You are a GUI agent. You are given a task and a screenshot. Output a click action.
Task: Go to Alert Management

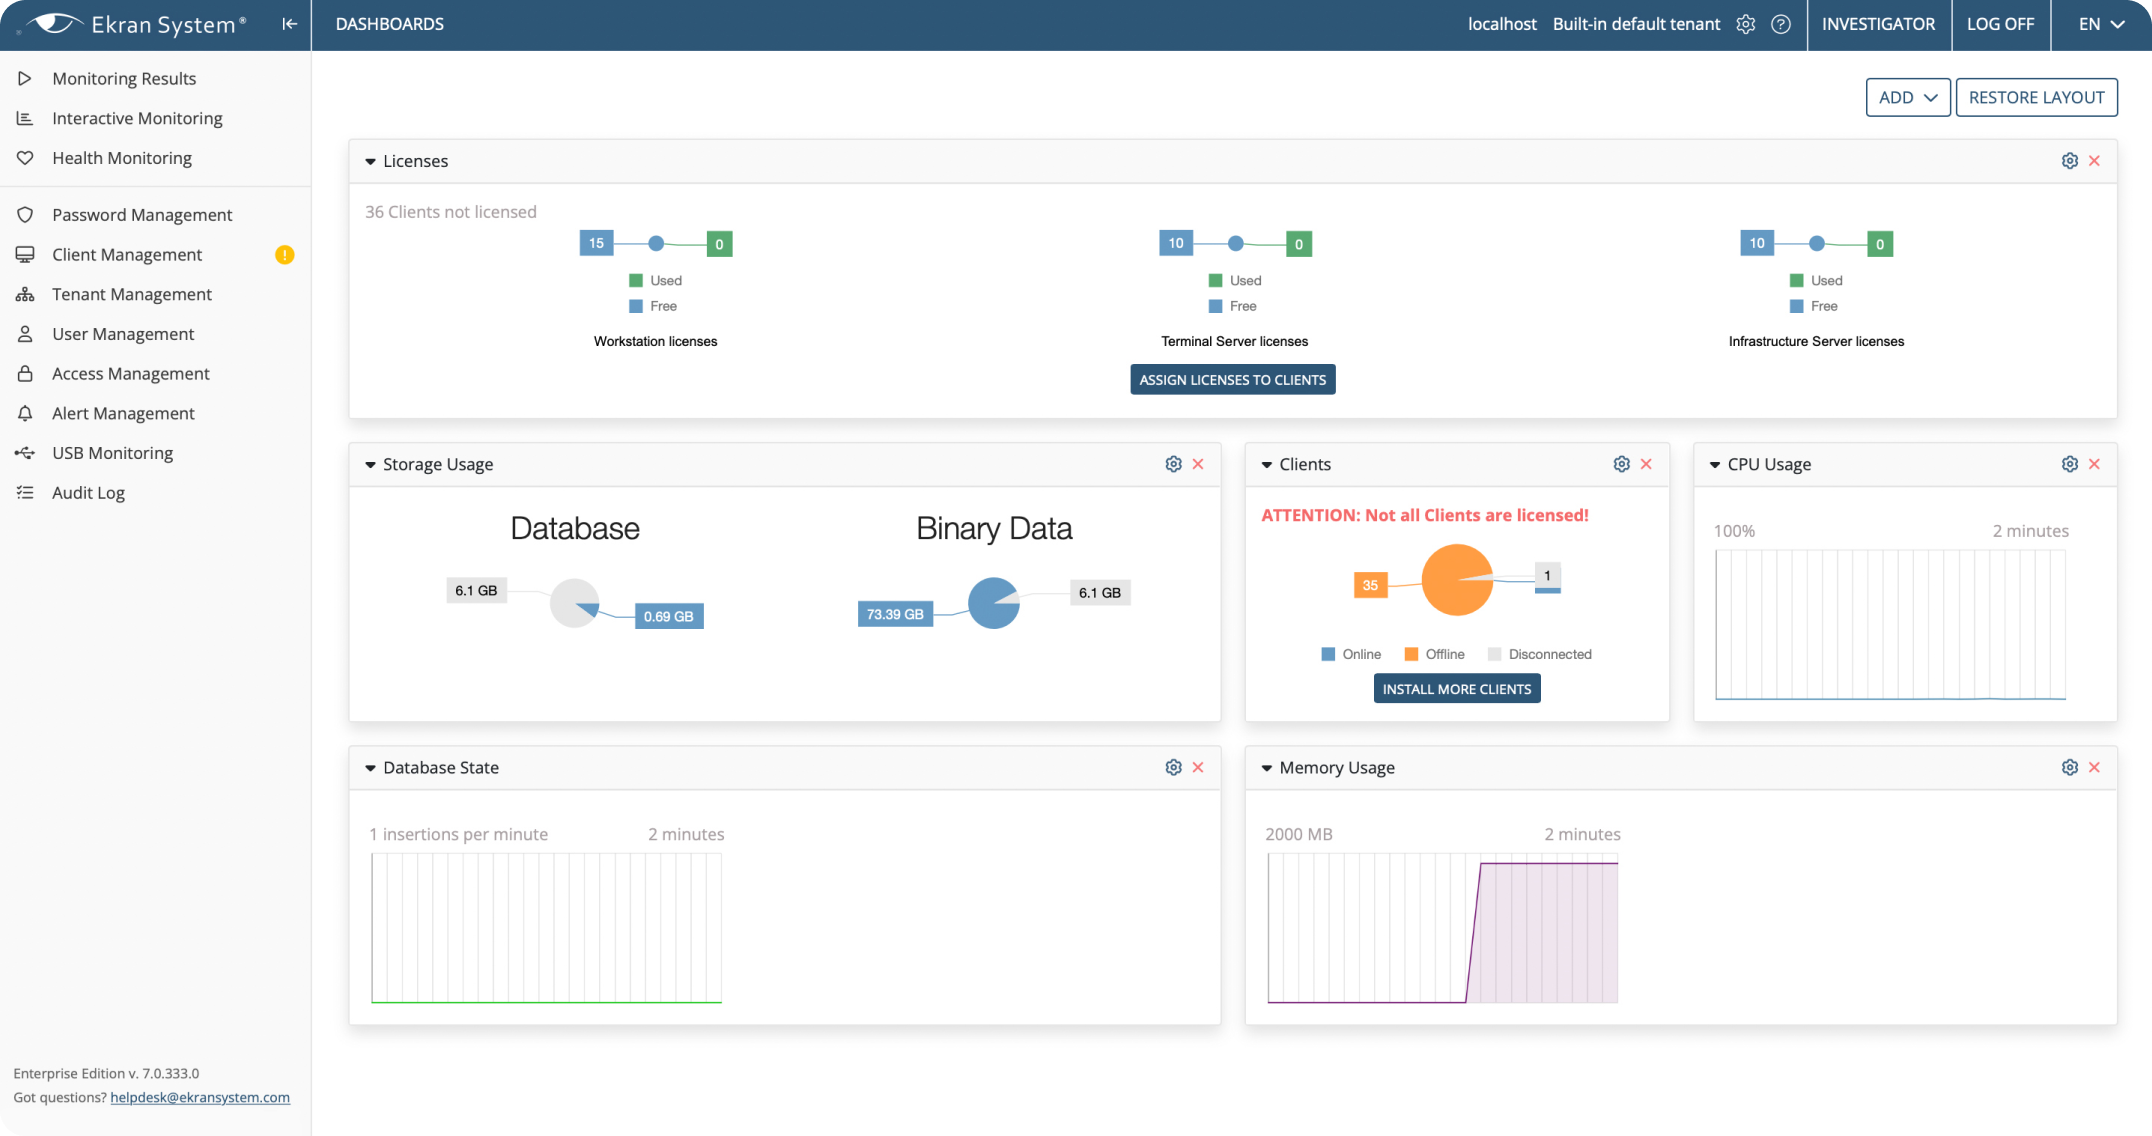pos(123,413)
